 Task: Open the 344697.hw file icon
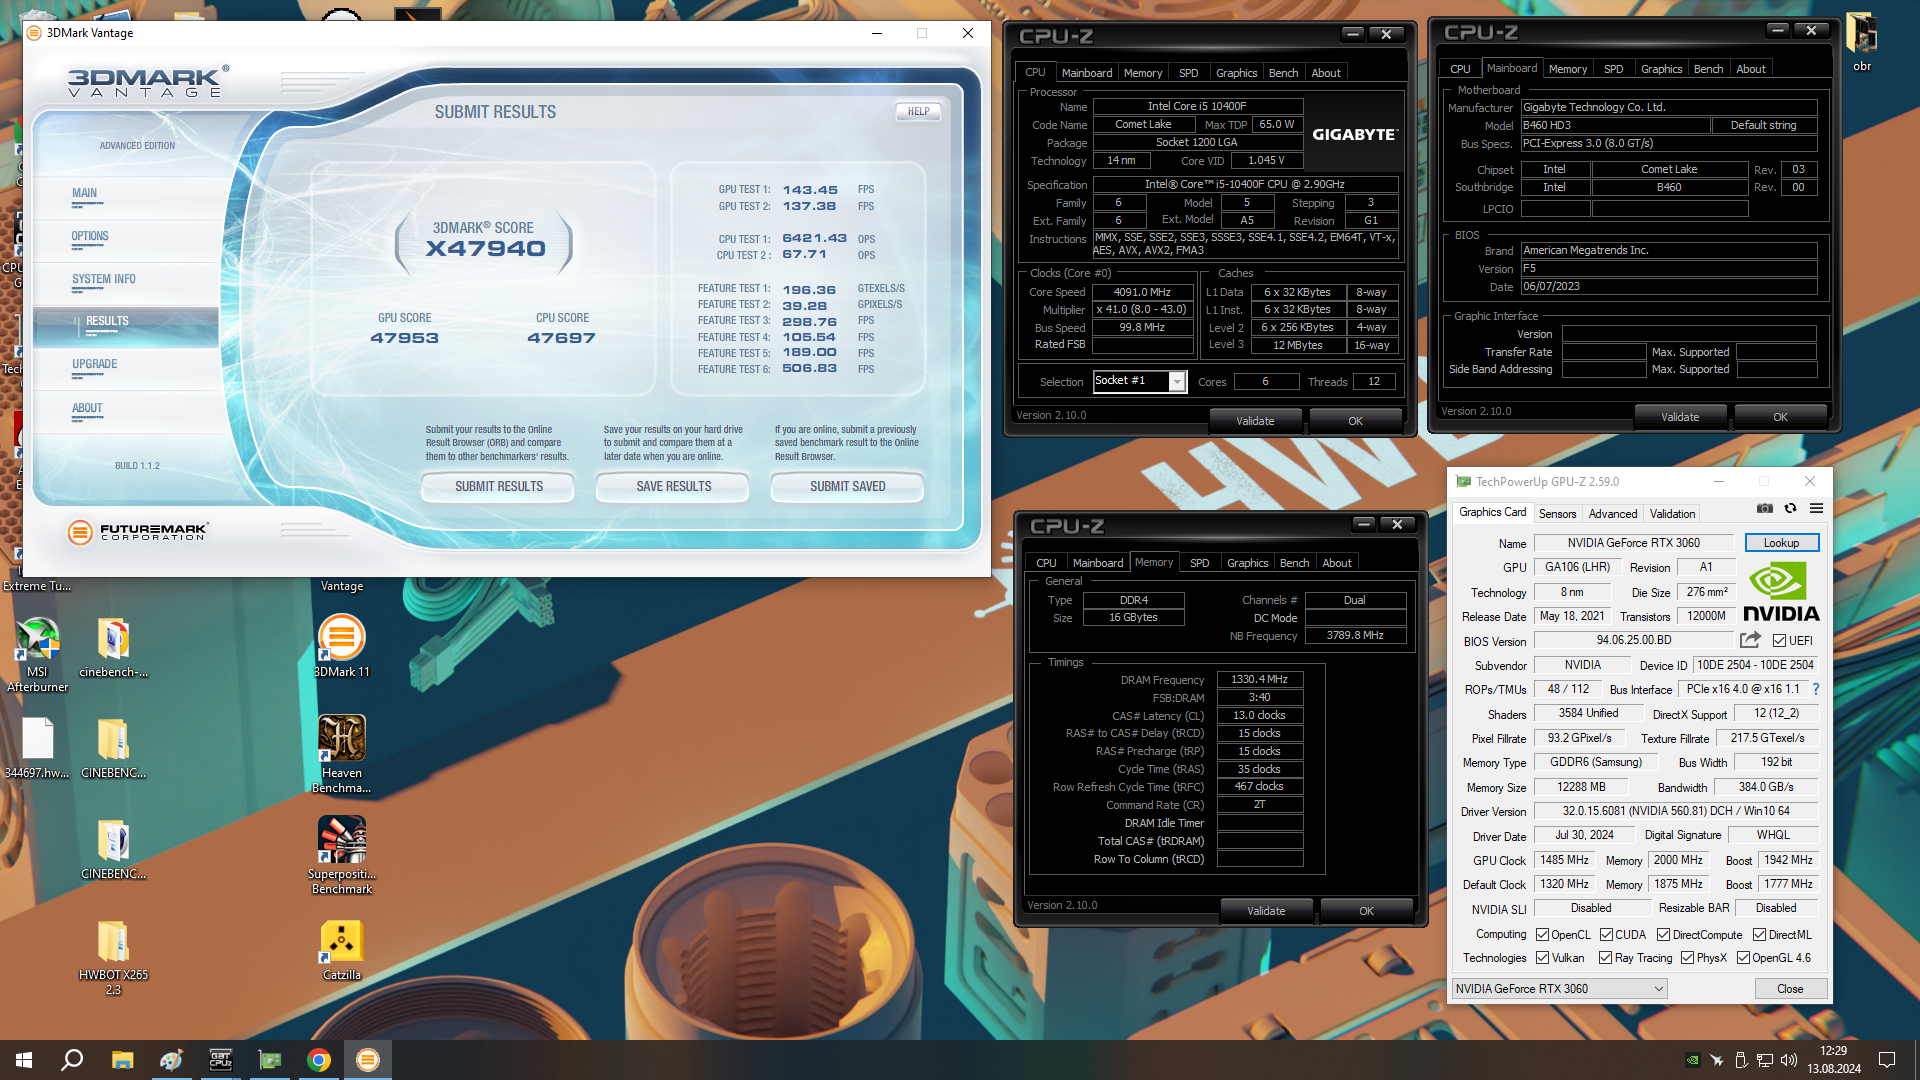[x=37, y=748]
